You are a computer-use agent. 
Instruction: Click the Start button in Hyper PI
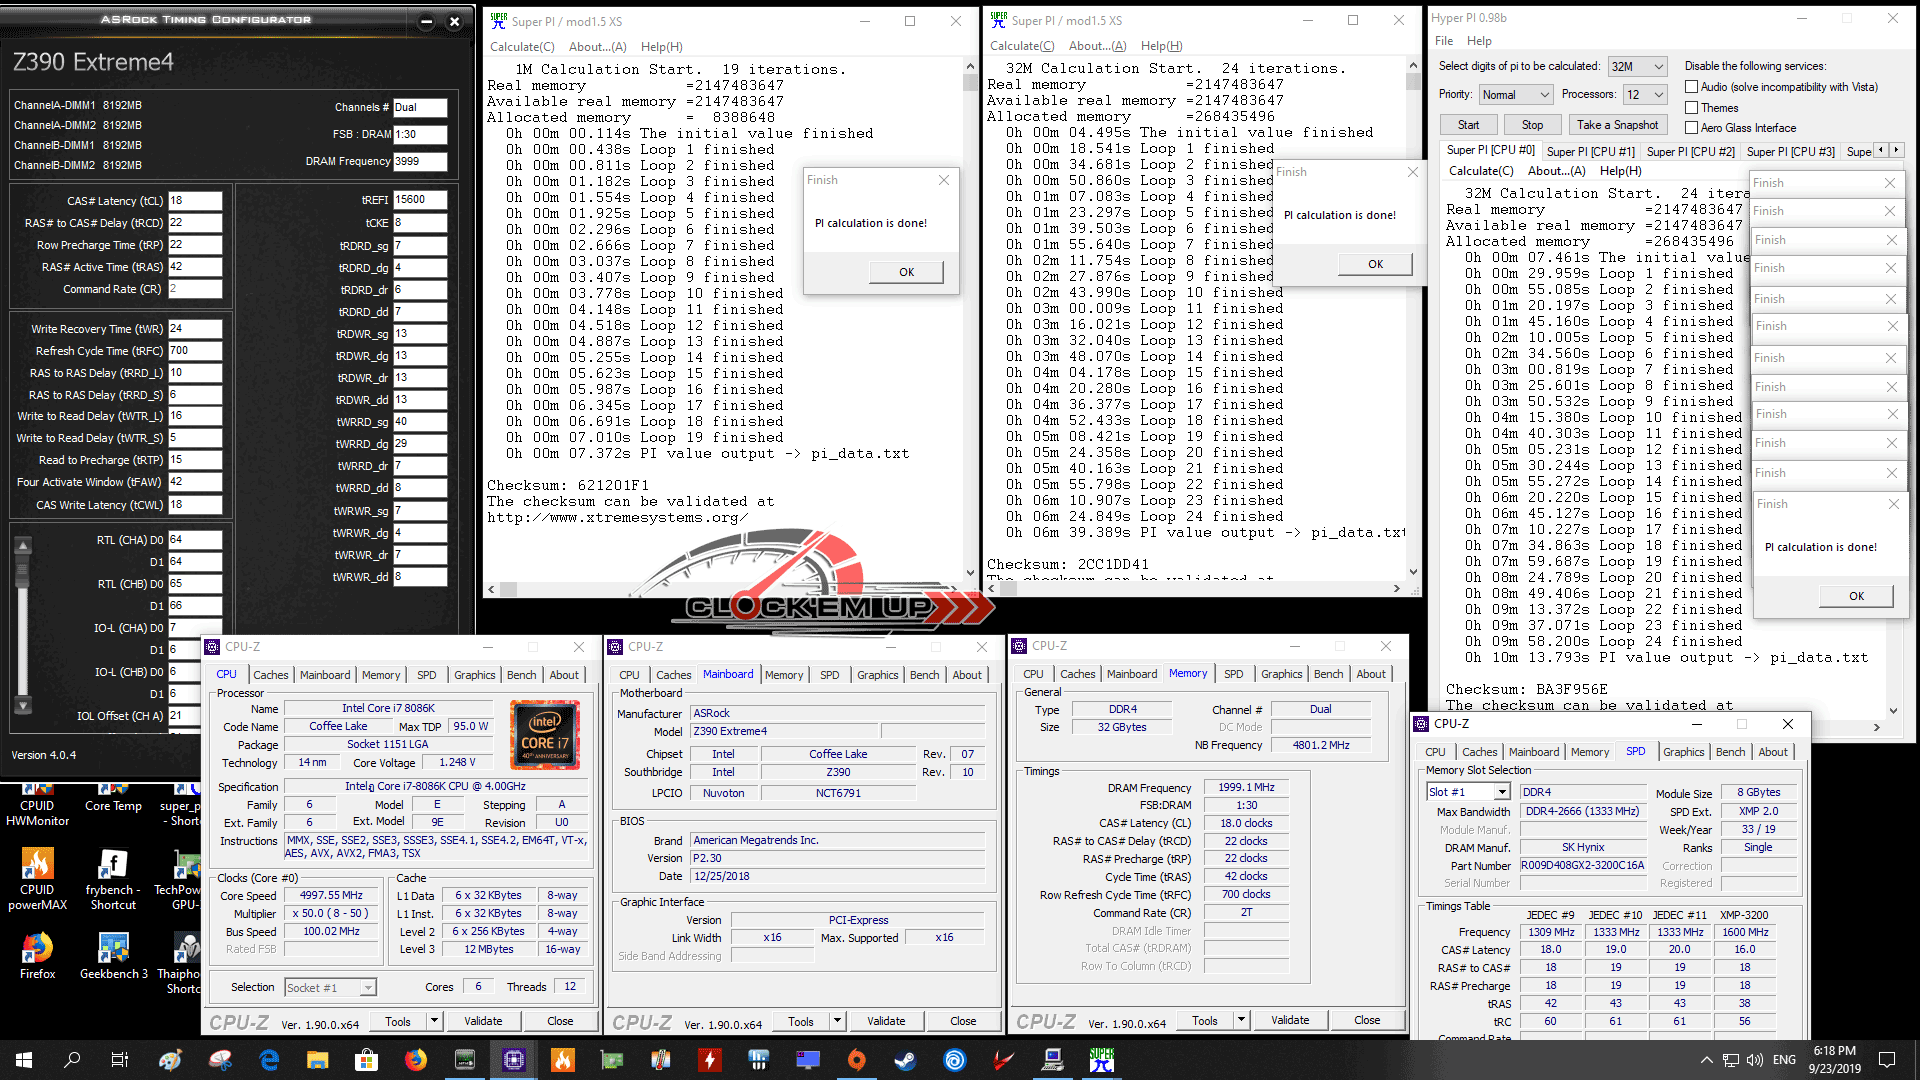click(x=1468, y=125)
